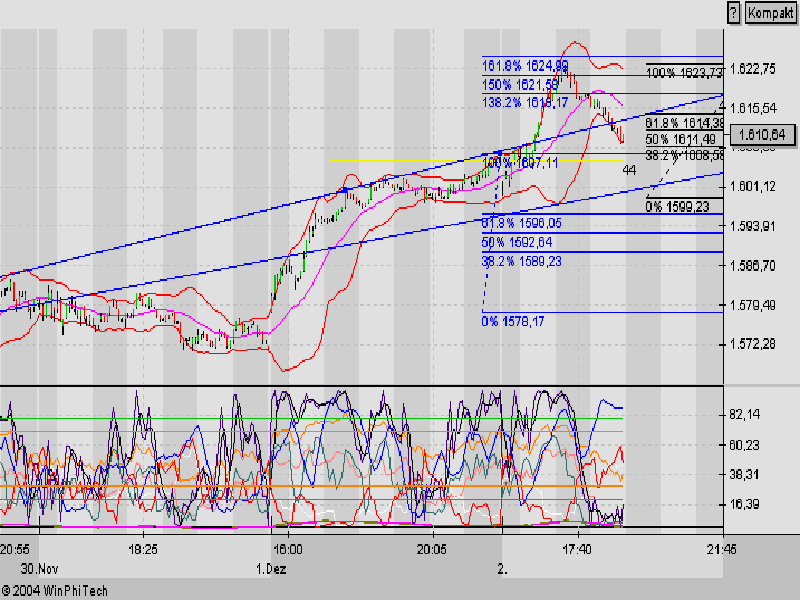Open help with the ? button
Screen dimensions: 800x600
[x=733, y=13]
